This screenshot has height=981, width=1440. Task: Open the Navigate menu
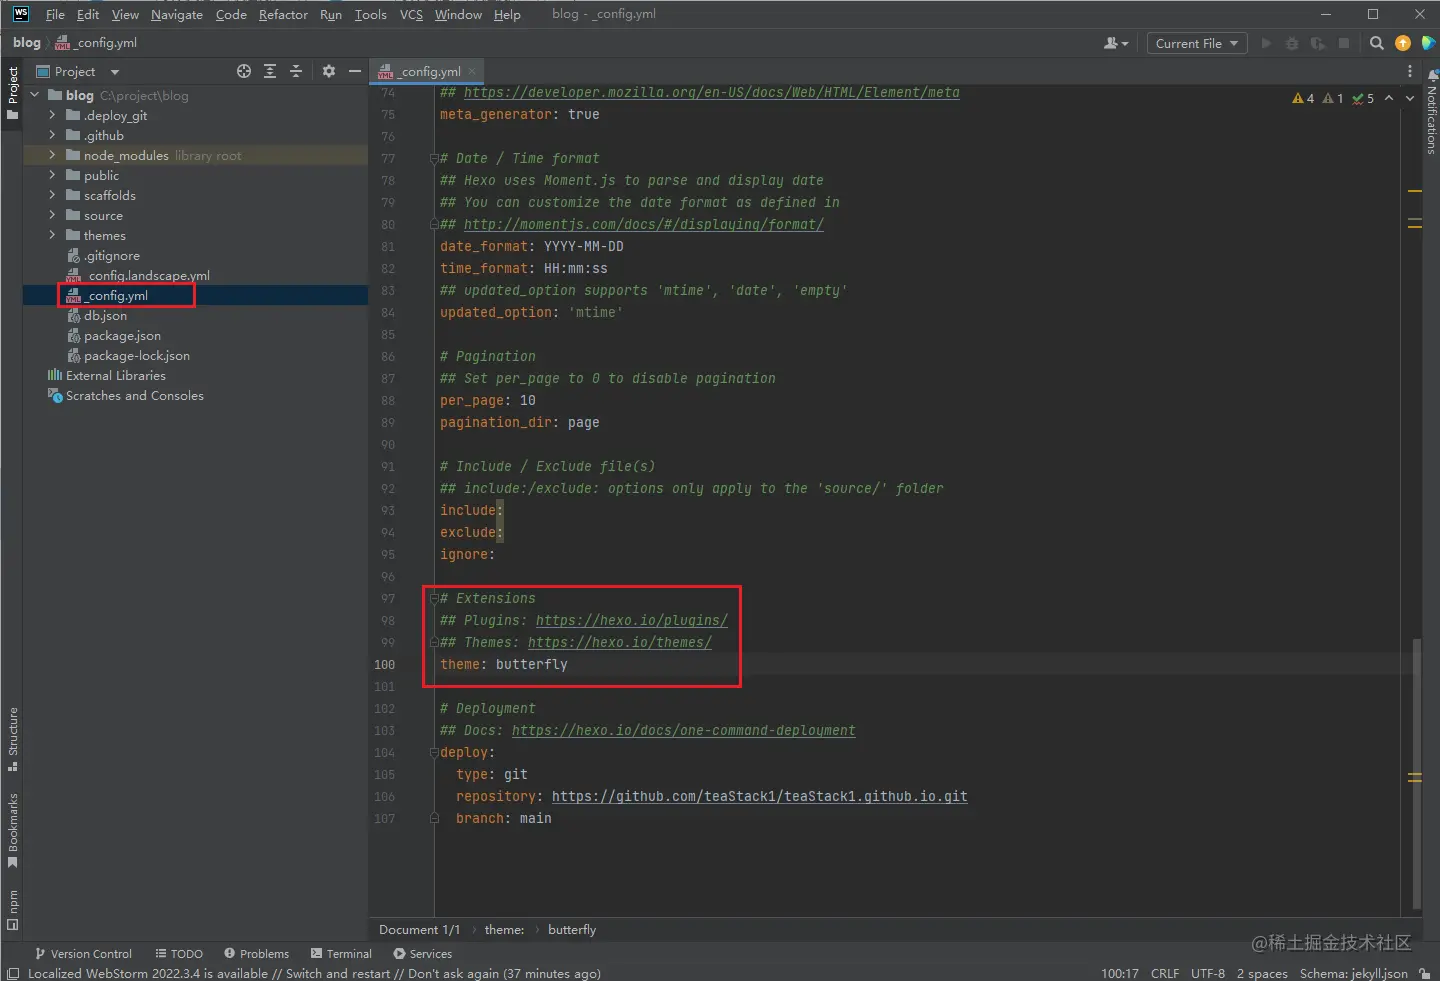click(x=177, y=14)
